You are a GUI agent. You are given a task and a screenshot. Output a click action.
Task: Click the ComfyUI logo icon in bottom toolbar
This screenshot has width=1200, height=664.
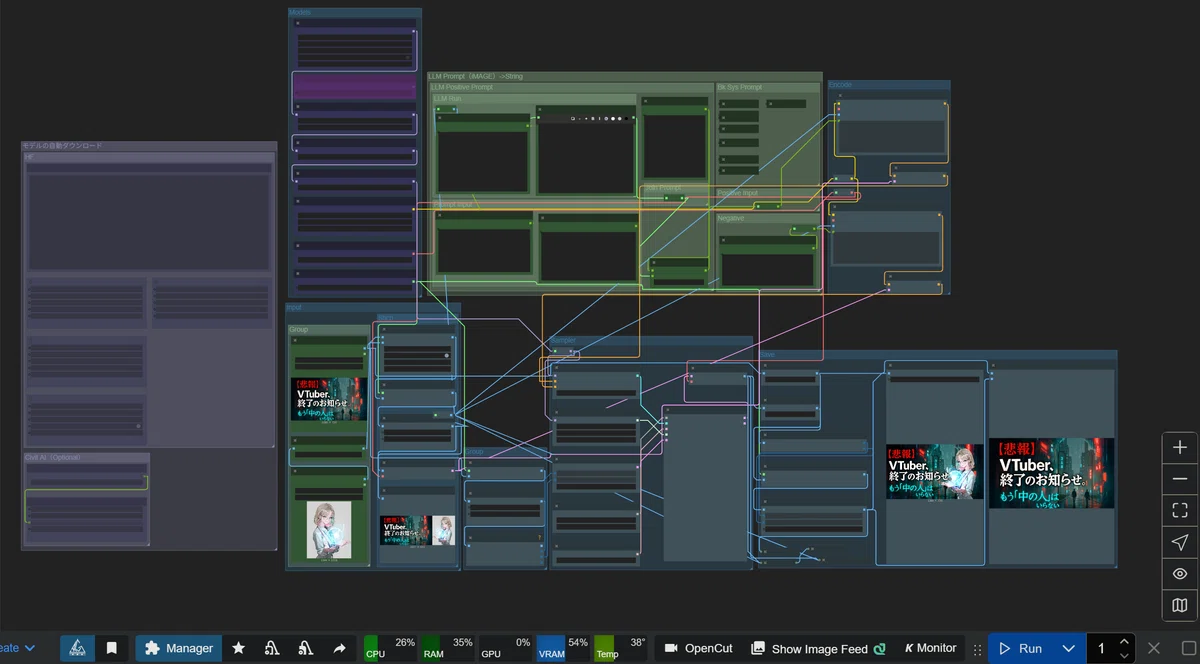click(x=78, y=648)
